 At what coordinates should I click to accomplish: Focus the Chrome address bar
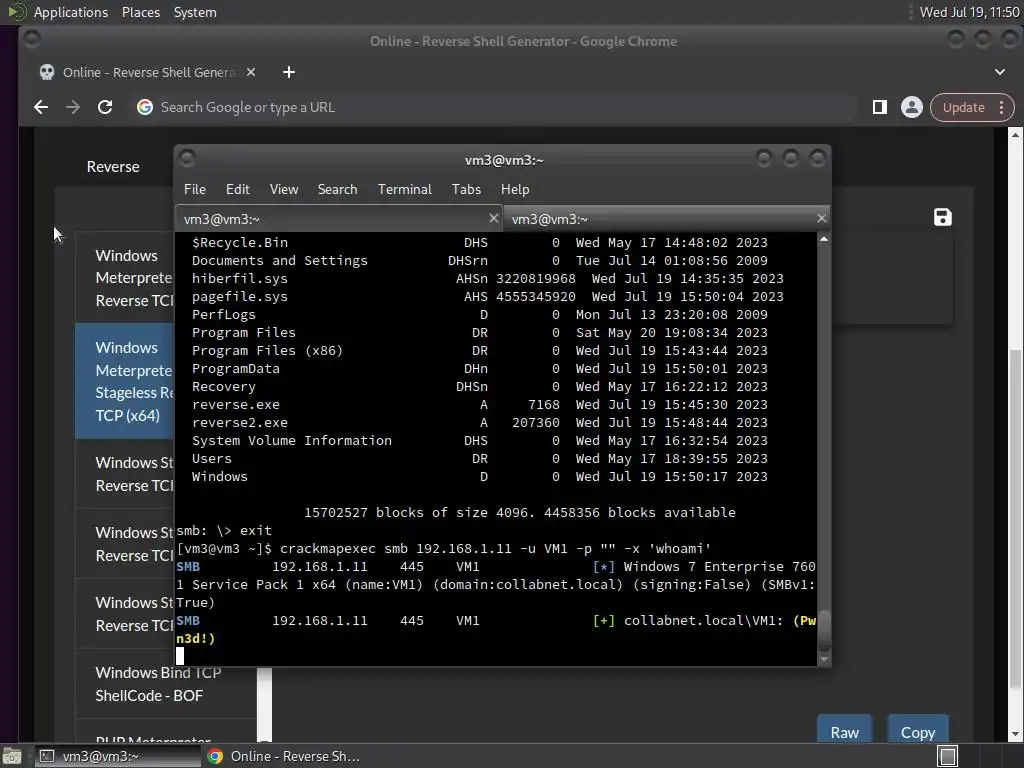click(x=496, y=107)
